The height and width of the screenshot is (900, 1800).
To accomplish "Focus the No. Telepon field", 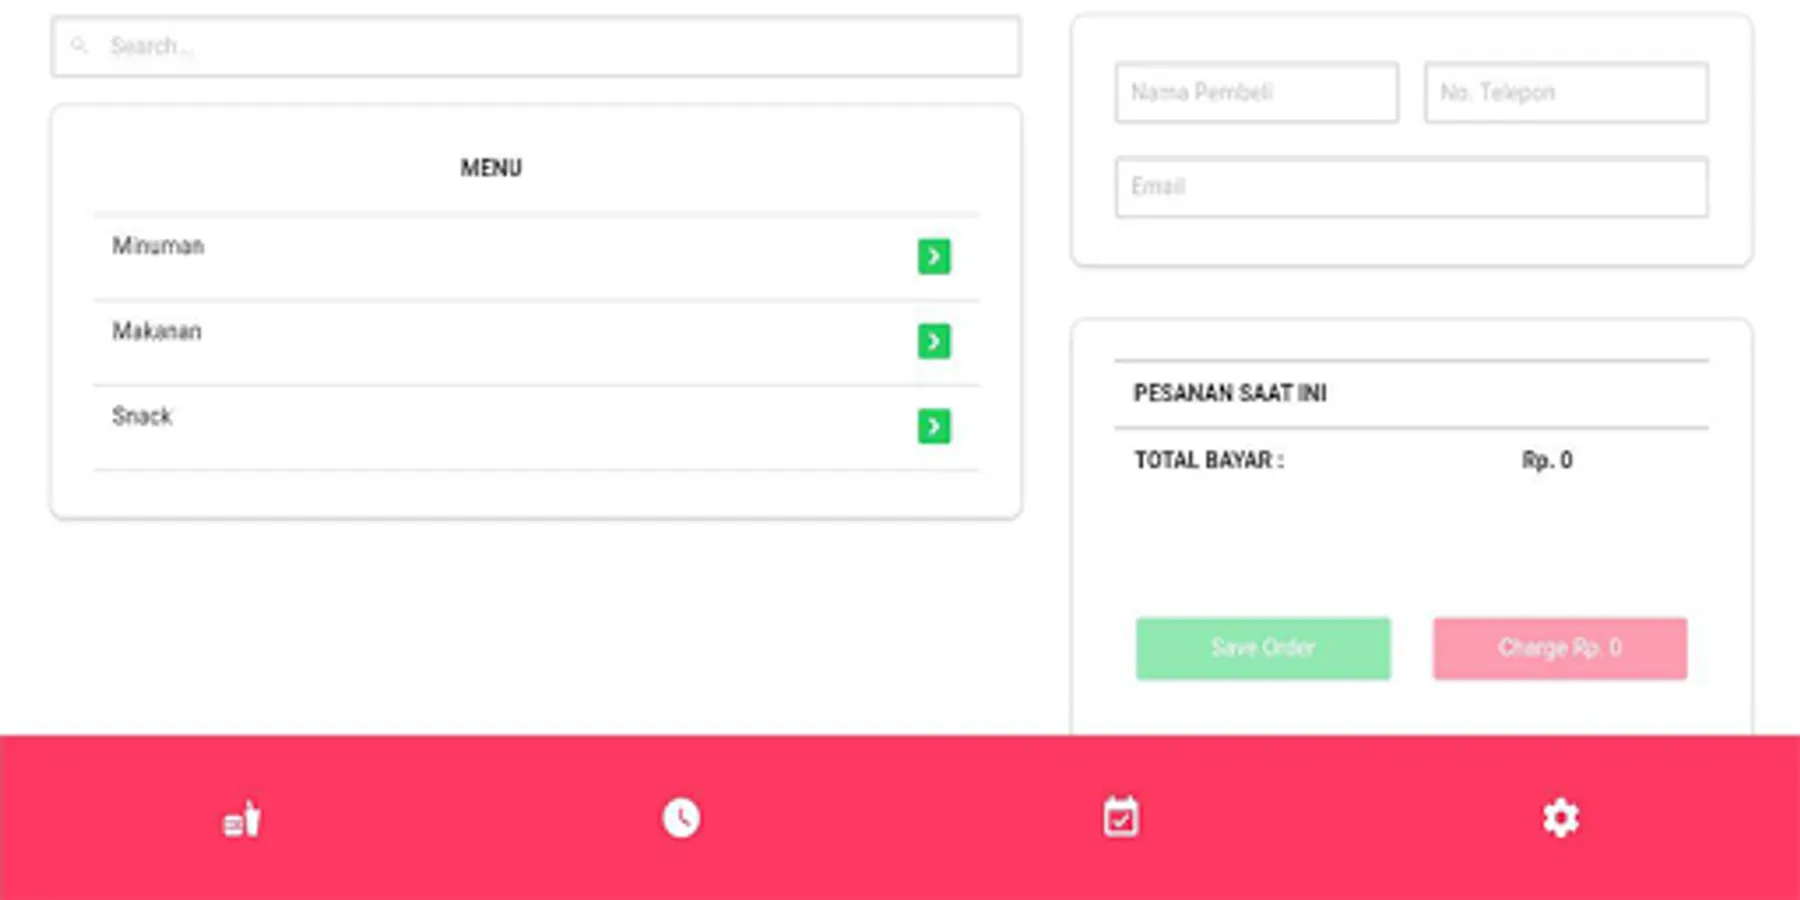I will 1566,93.
